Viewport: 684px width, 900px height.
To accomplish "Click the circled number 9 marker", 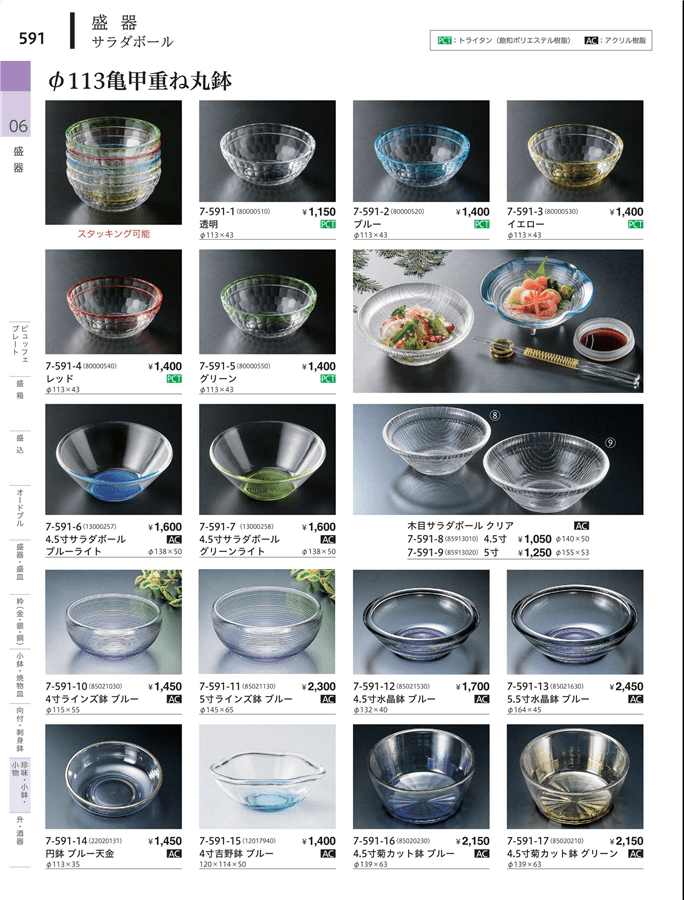I will coord(610,443).
